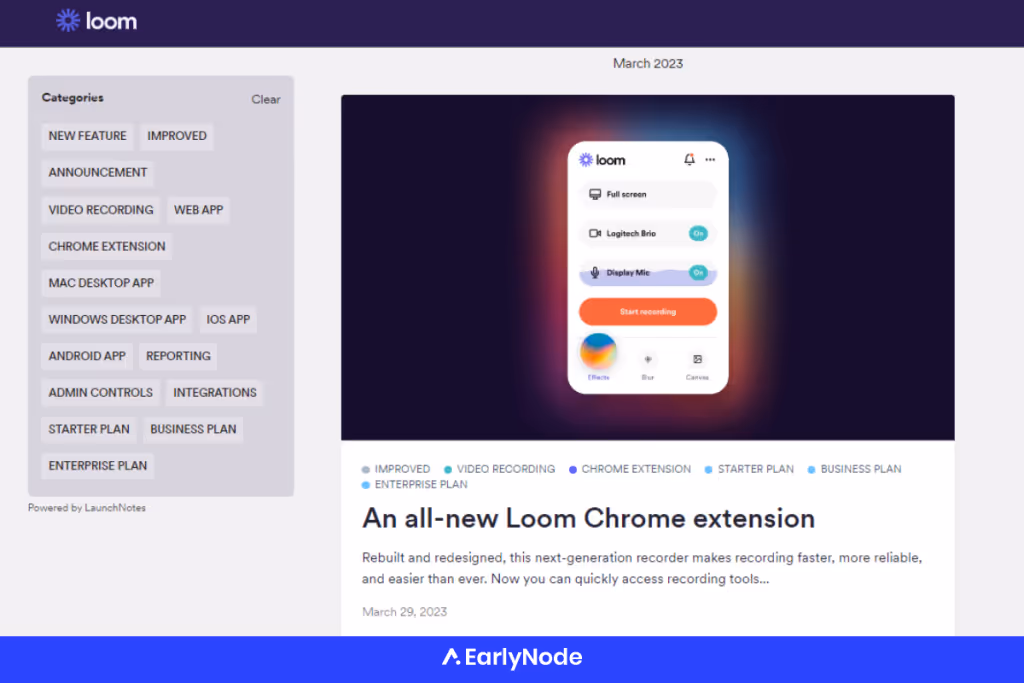
Task: Open the article 'An all-new Loom Chrome extension'
Action: tap(588, 518)
